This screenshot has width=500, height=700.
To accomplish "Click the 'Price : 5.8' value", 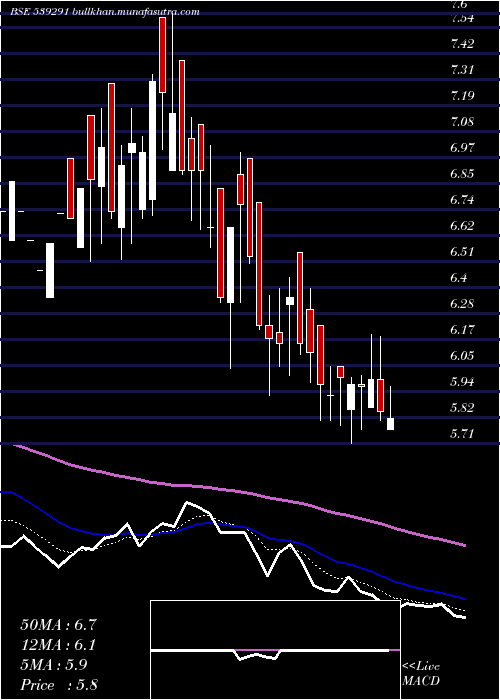I will (x=58, y=684).
